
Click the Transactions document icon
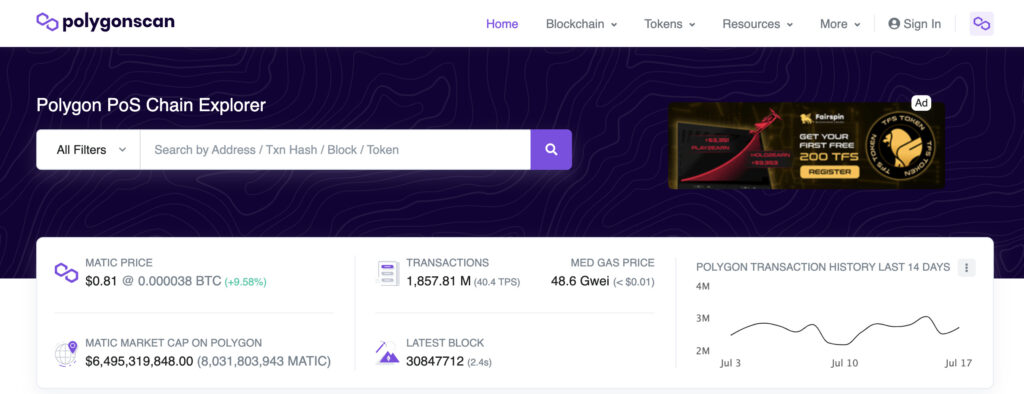pyautogui.click(x=388, y=272)
